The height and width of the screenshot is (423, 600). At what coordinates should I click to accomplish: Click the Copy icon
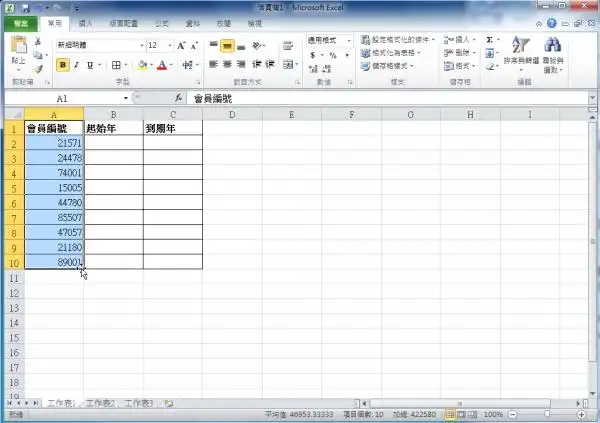pos(38,55)
